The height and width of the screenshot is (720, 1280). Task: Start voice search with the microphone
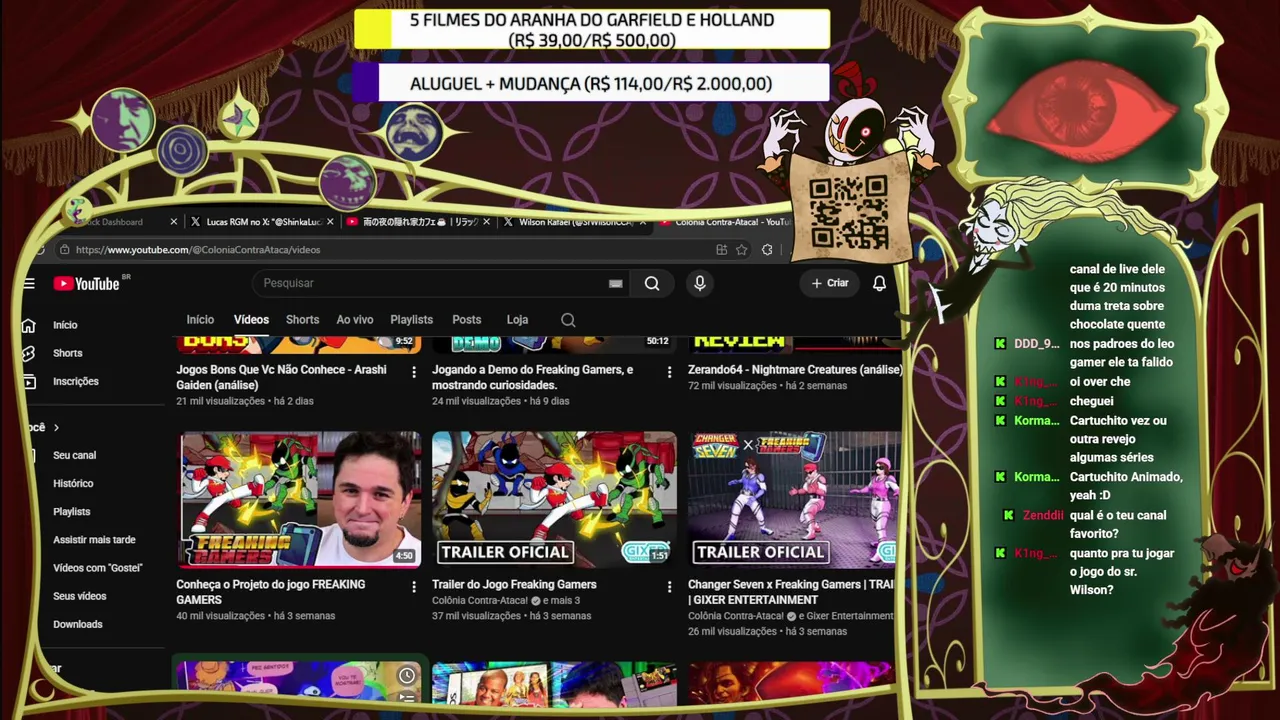point(700,283)
